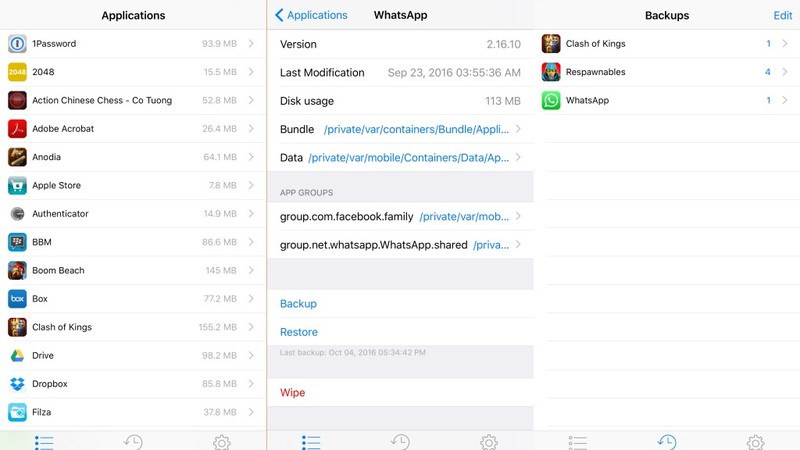800x450 pixels.
Task: Expand the Bundle path chevron
Action: pyautogui.click(x=518, y=129)
